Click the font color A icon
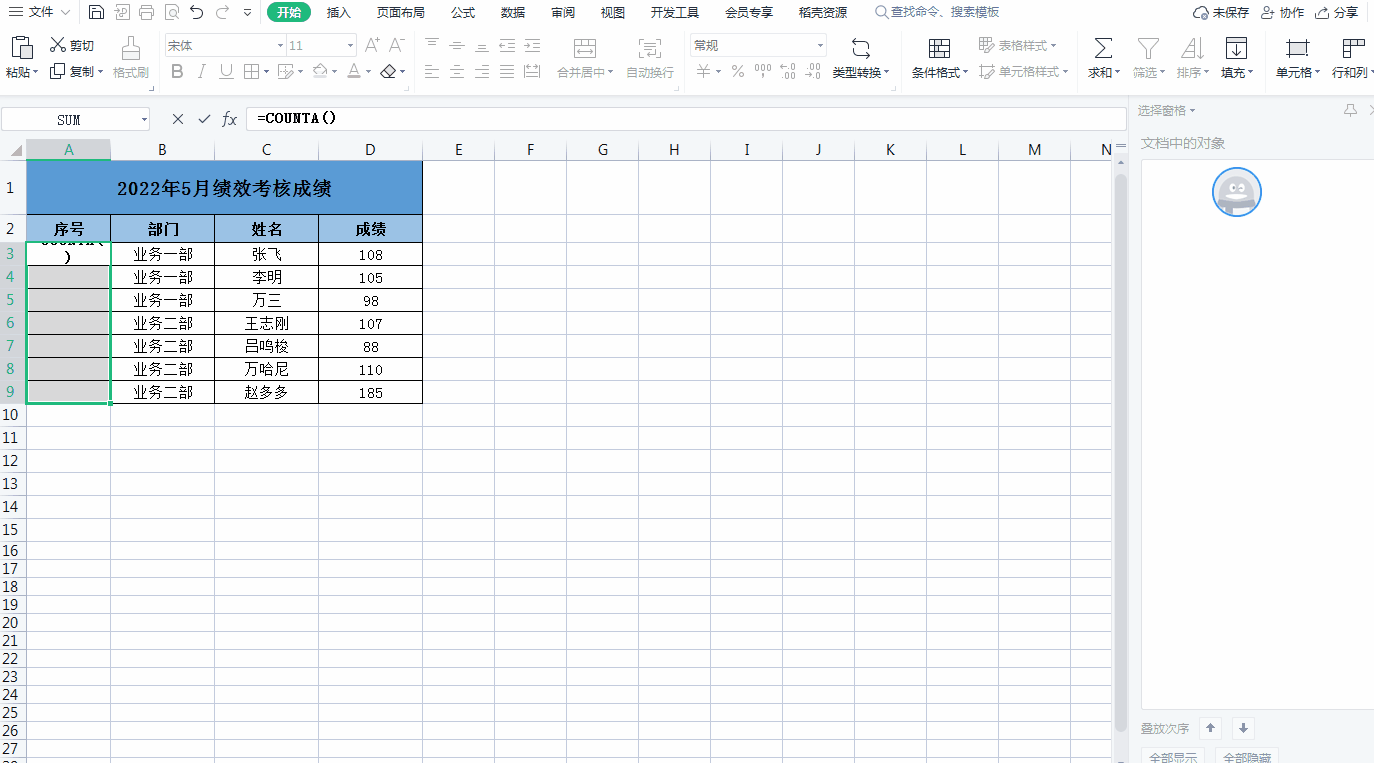Viewport: 1374px width, 763px height. [353, 71]
